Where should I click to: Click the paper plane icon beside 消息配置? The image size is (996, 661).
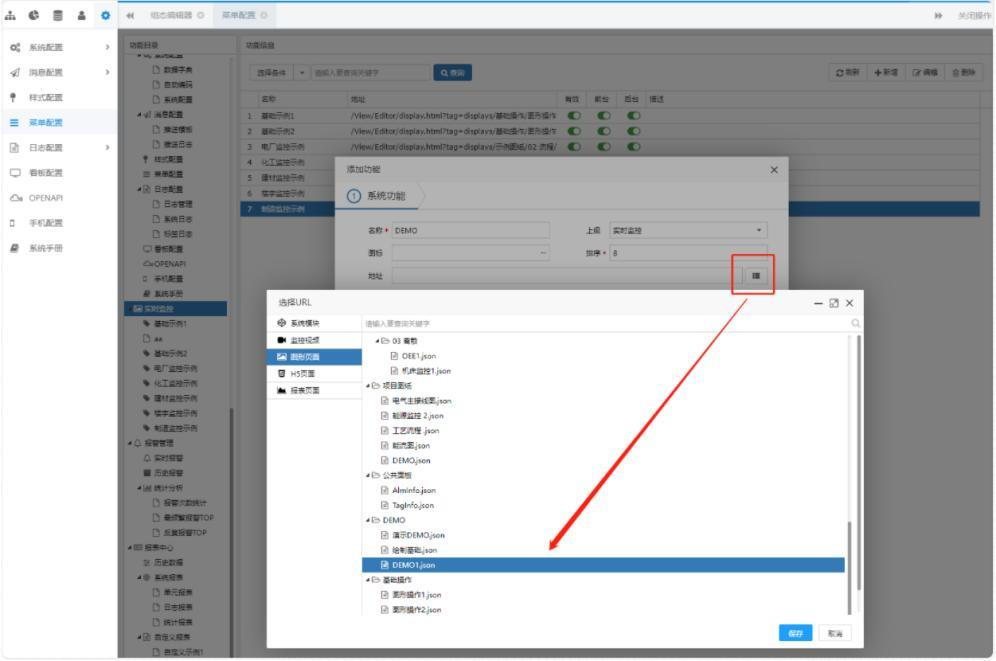(15, 72)
